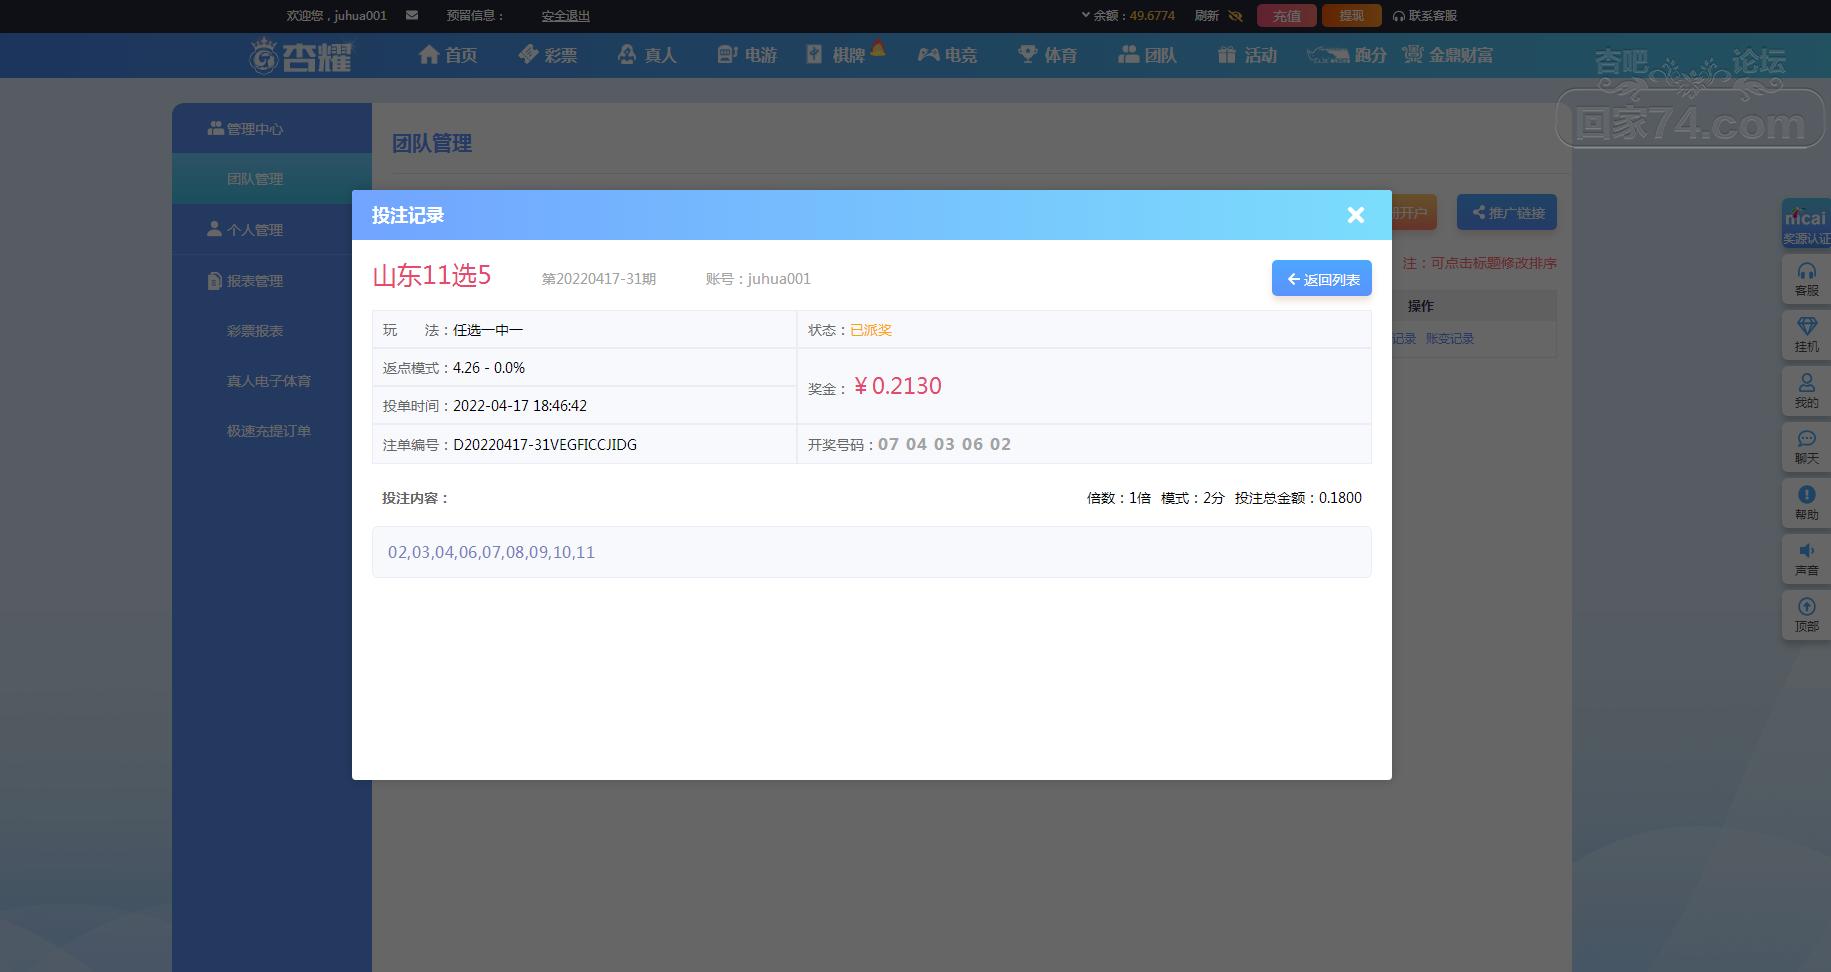Click the 已派奖 status text
Image resolution: width=1831 pixels, height=972 pixels.
871,330
